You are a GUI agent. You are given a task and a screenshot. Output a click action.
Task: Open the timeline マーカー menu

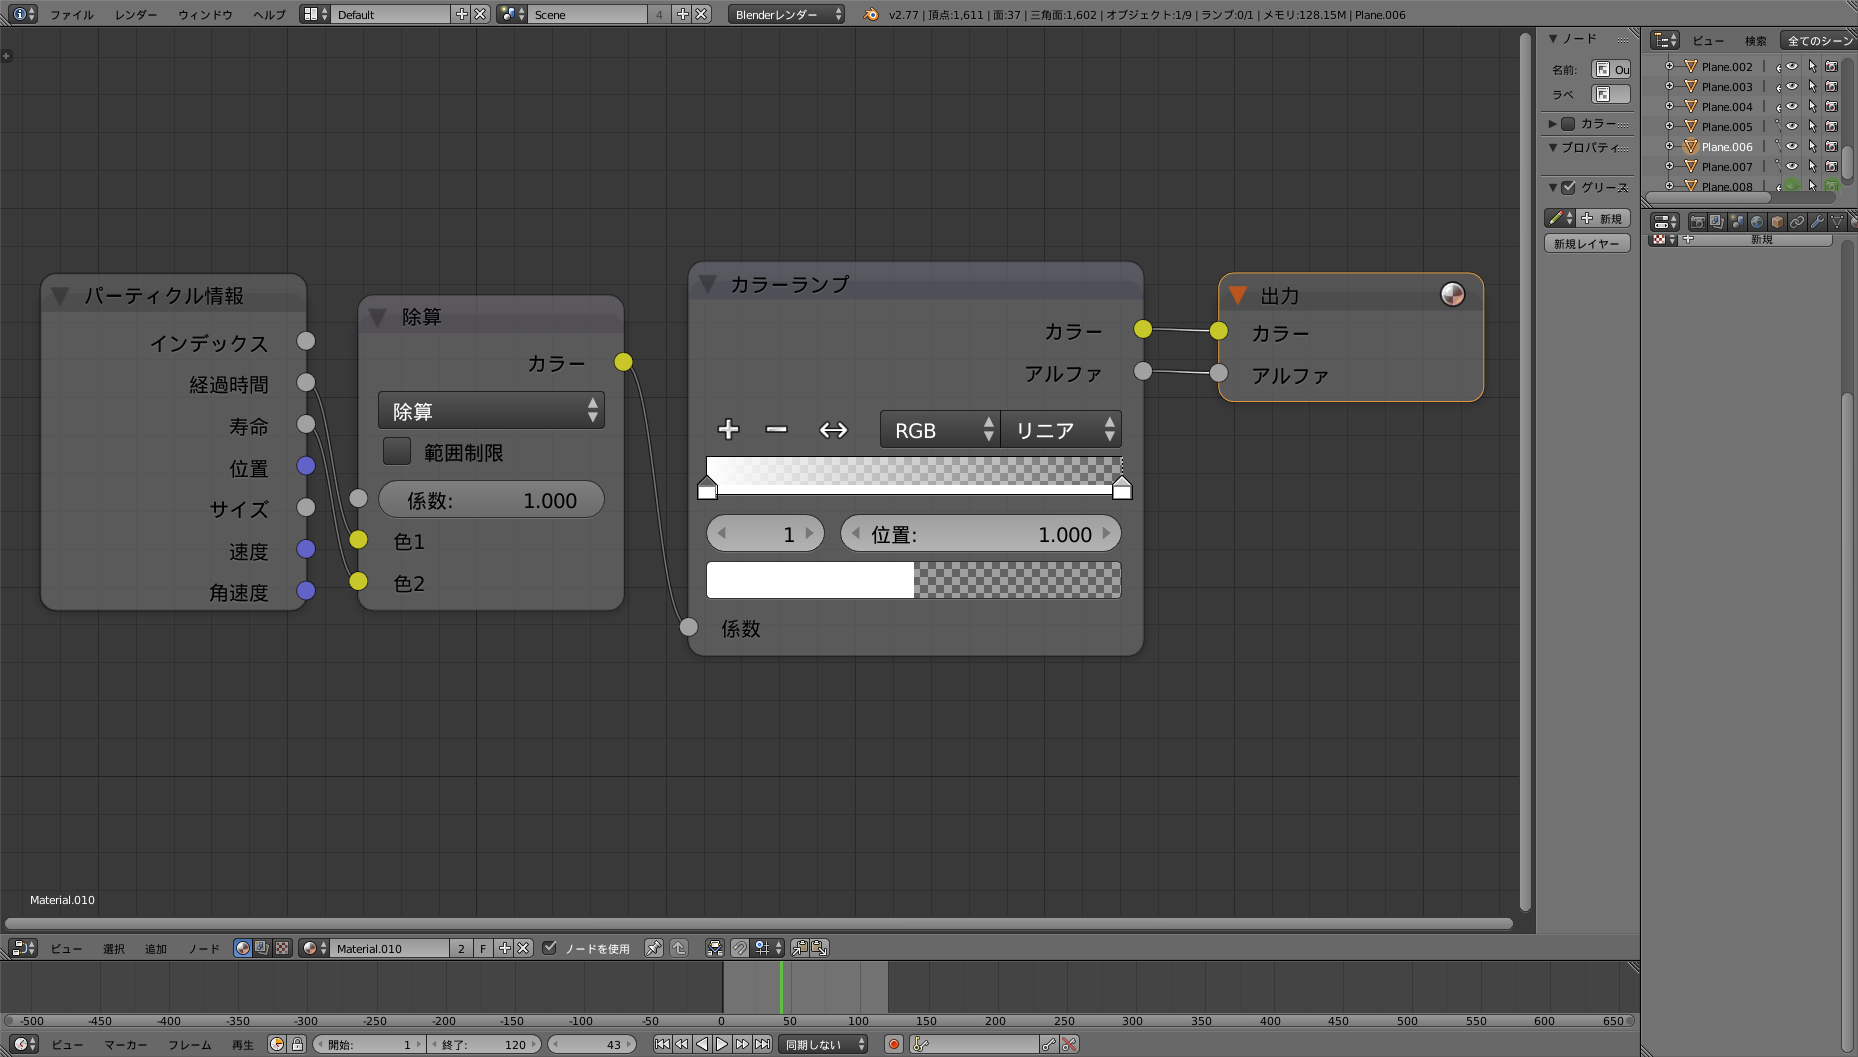tap(126, 1044)
